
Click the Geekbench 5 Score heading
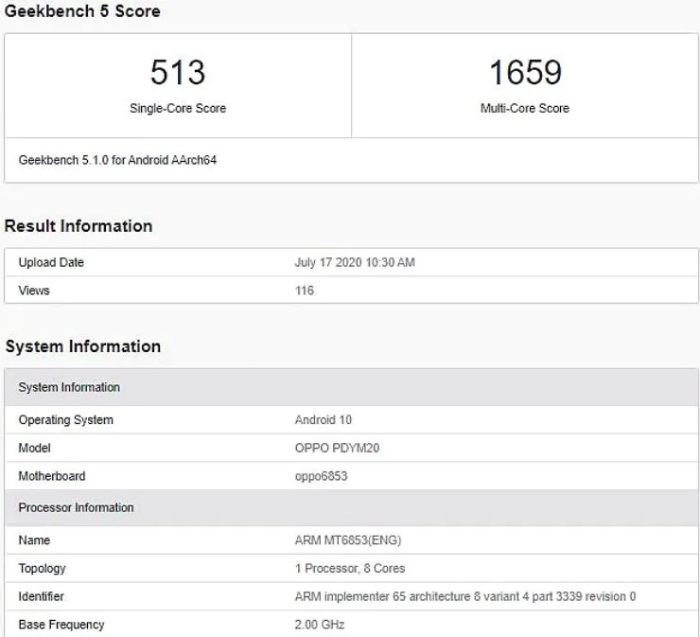pyautogui.click(x=82, y=11)
